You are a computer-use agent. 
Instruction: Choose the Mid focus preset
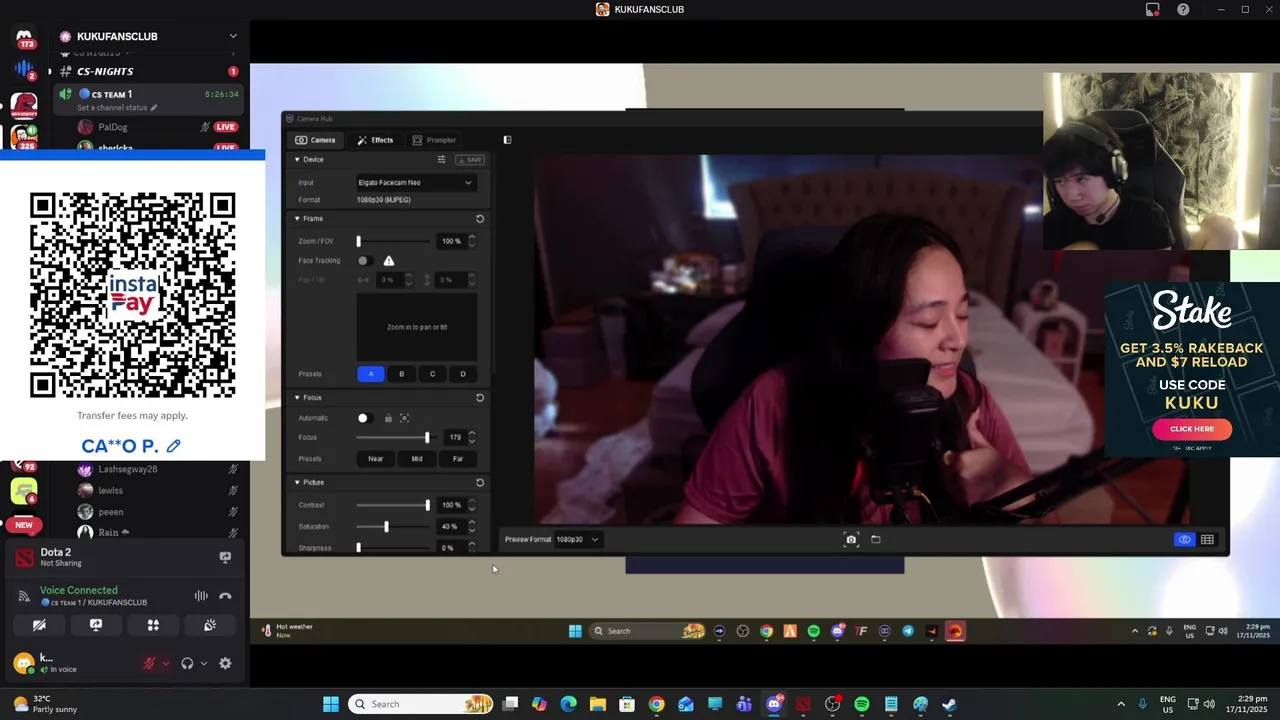pyautogui.click(x=417, y=459)
